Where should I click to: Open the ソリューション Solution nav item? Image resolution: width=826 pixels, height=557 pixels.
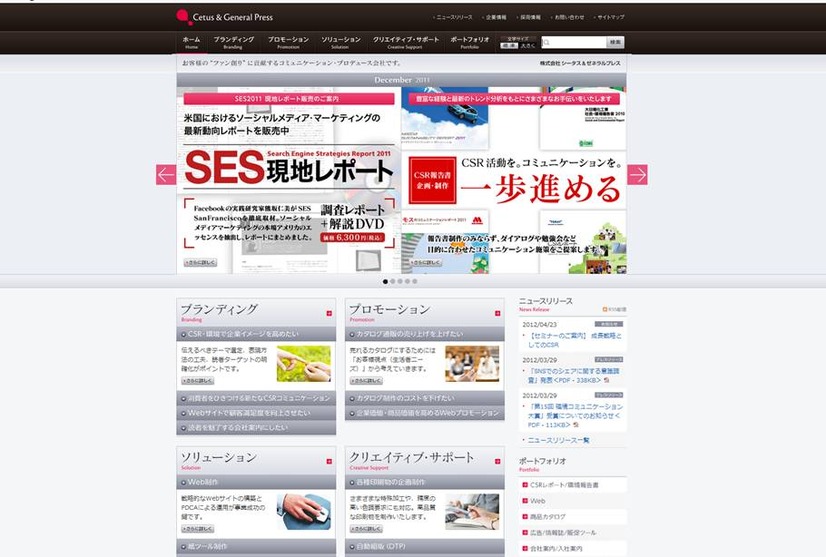pyautogui.click(x=341, y=43)
